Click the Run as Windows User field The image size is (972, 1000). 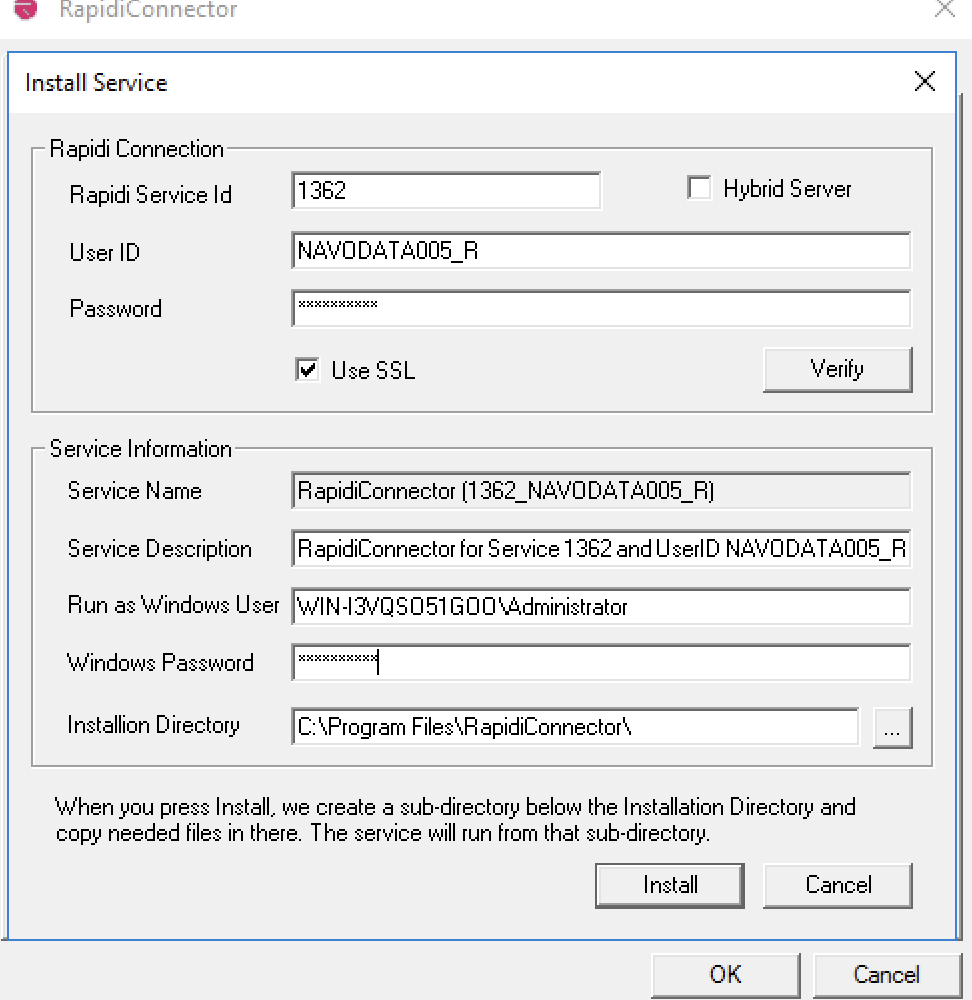pyautogui.click(x=601, y=607)
